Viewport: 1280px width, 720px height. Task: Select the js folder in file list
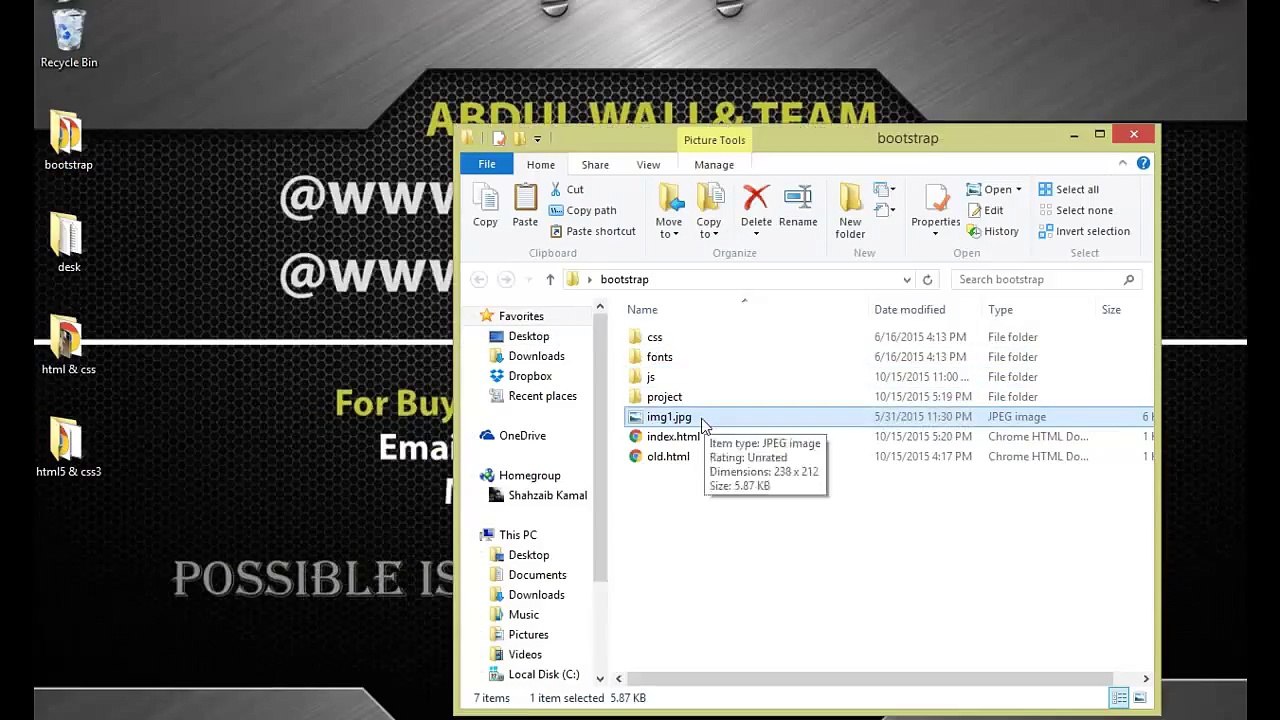[651, 377]
